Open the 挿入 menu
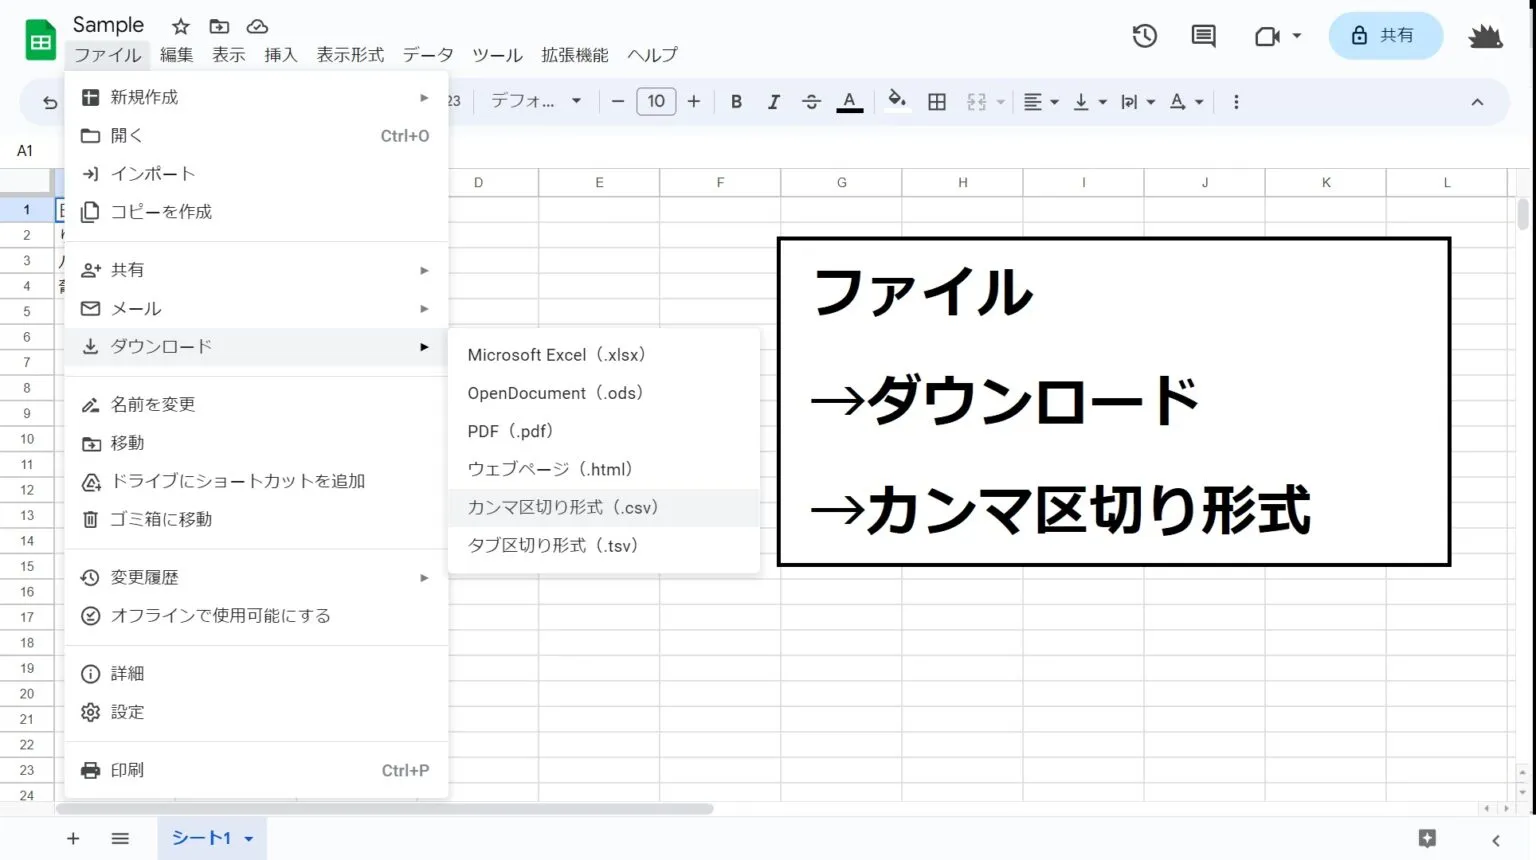The height and width of the screenshot is (860, 1536). (281, 55)
